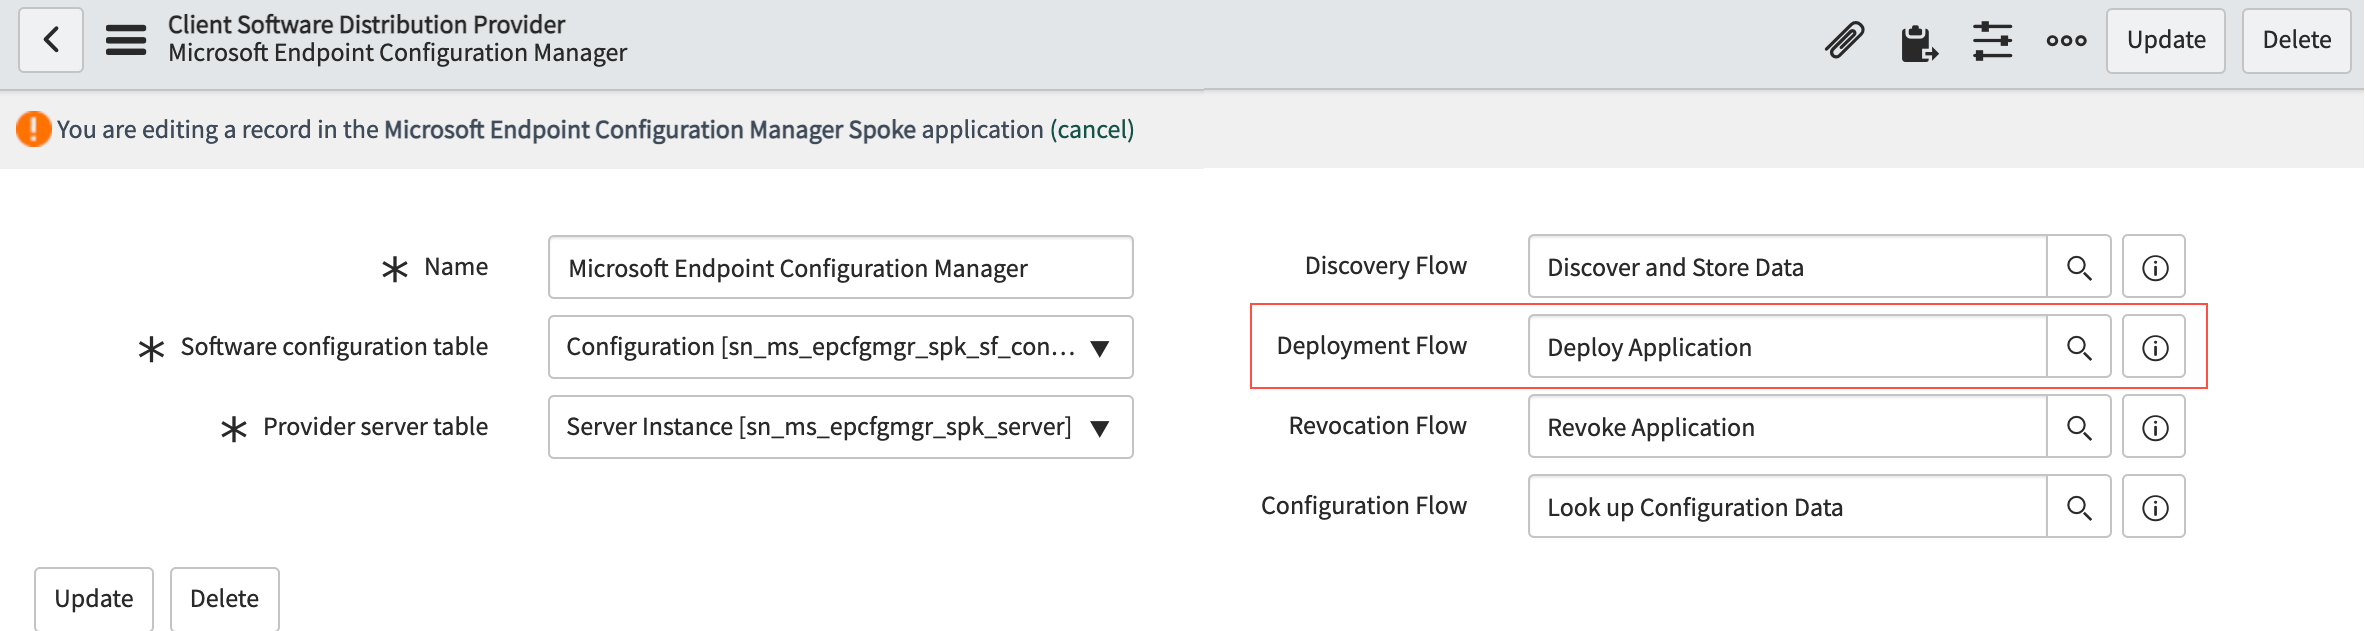Go back using the header back arrow
2365x631 pixels.
pyautogui.click(x=51, y=40)
